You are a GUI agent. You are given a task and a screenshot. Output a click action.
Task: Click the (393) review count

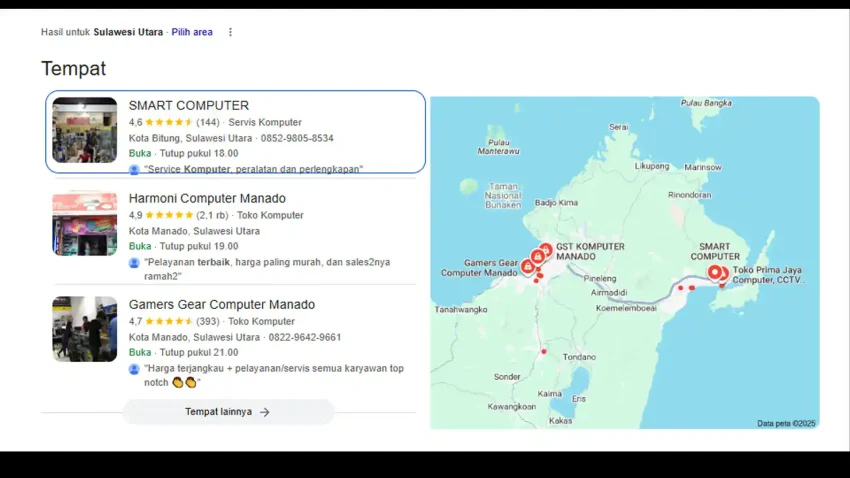click(x=208, y=321)
